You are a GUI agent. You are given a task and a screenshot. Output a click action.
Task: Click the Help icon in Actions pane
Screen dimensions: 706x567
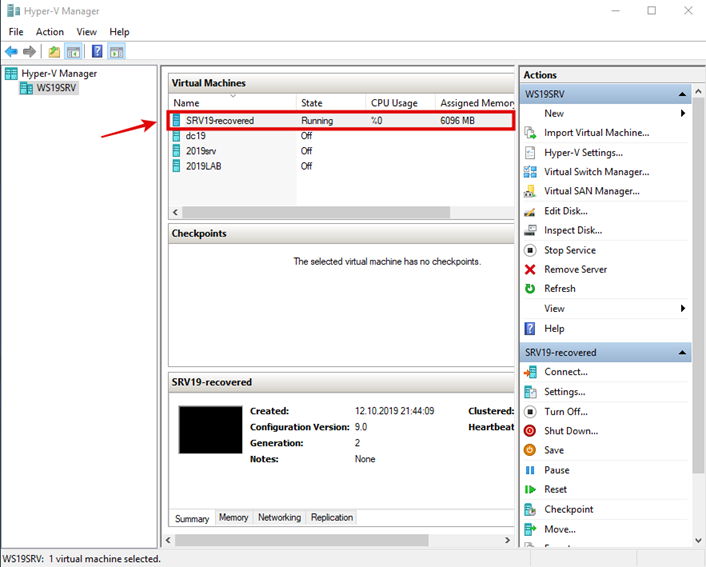point(530,329)
